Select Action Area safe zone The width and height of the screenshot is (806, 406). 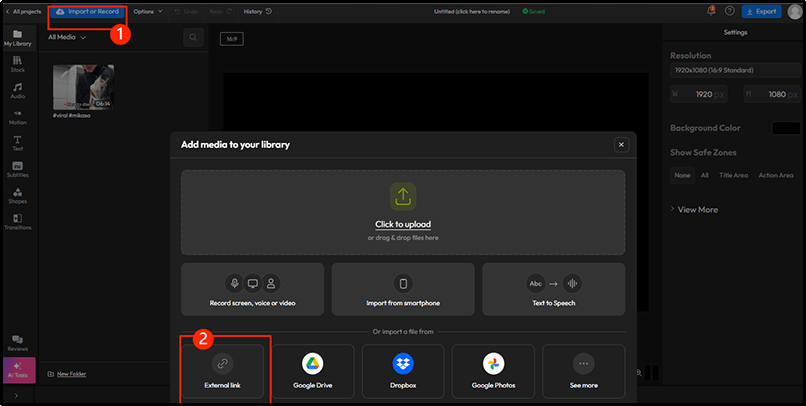[x=776, y=175]
